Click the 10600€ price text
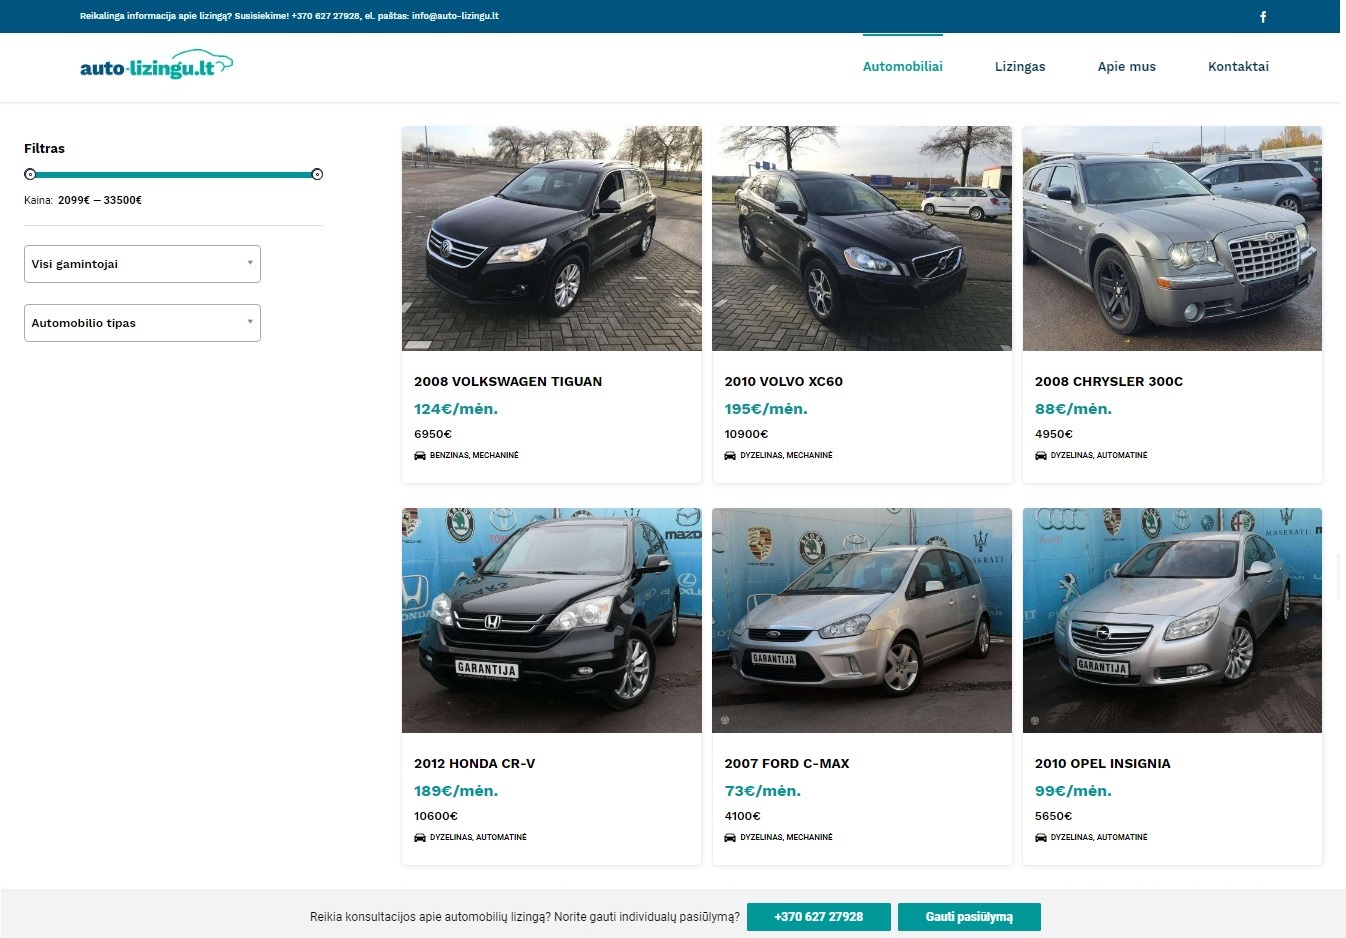The width and height of the screenshot is (1346, 938). click(x=436, y=816)
